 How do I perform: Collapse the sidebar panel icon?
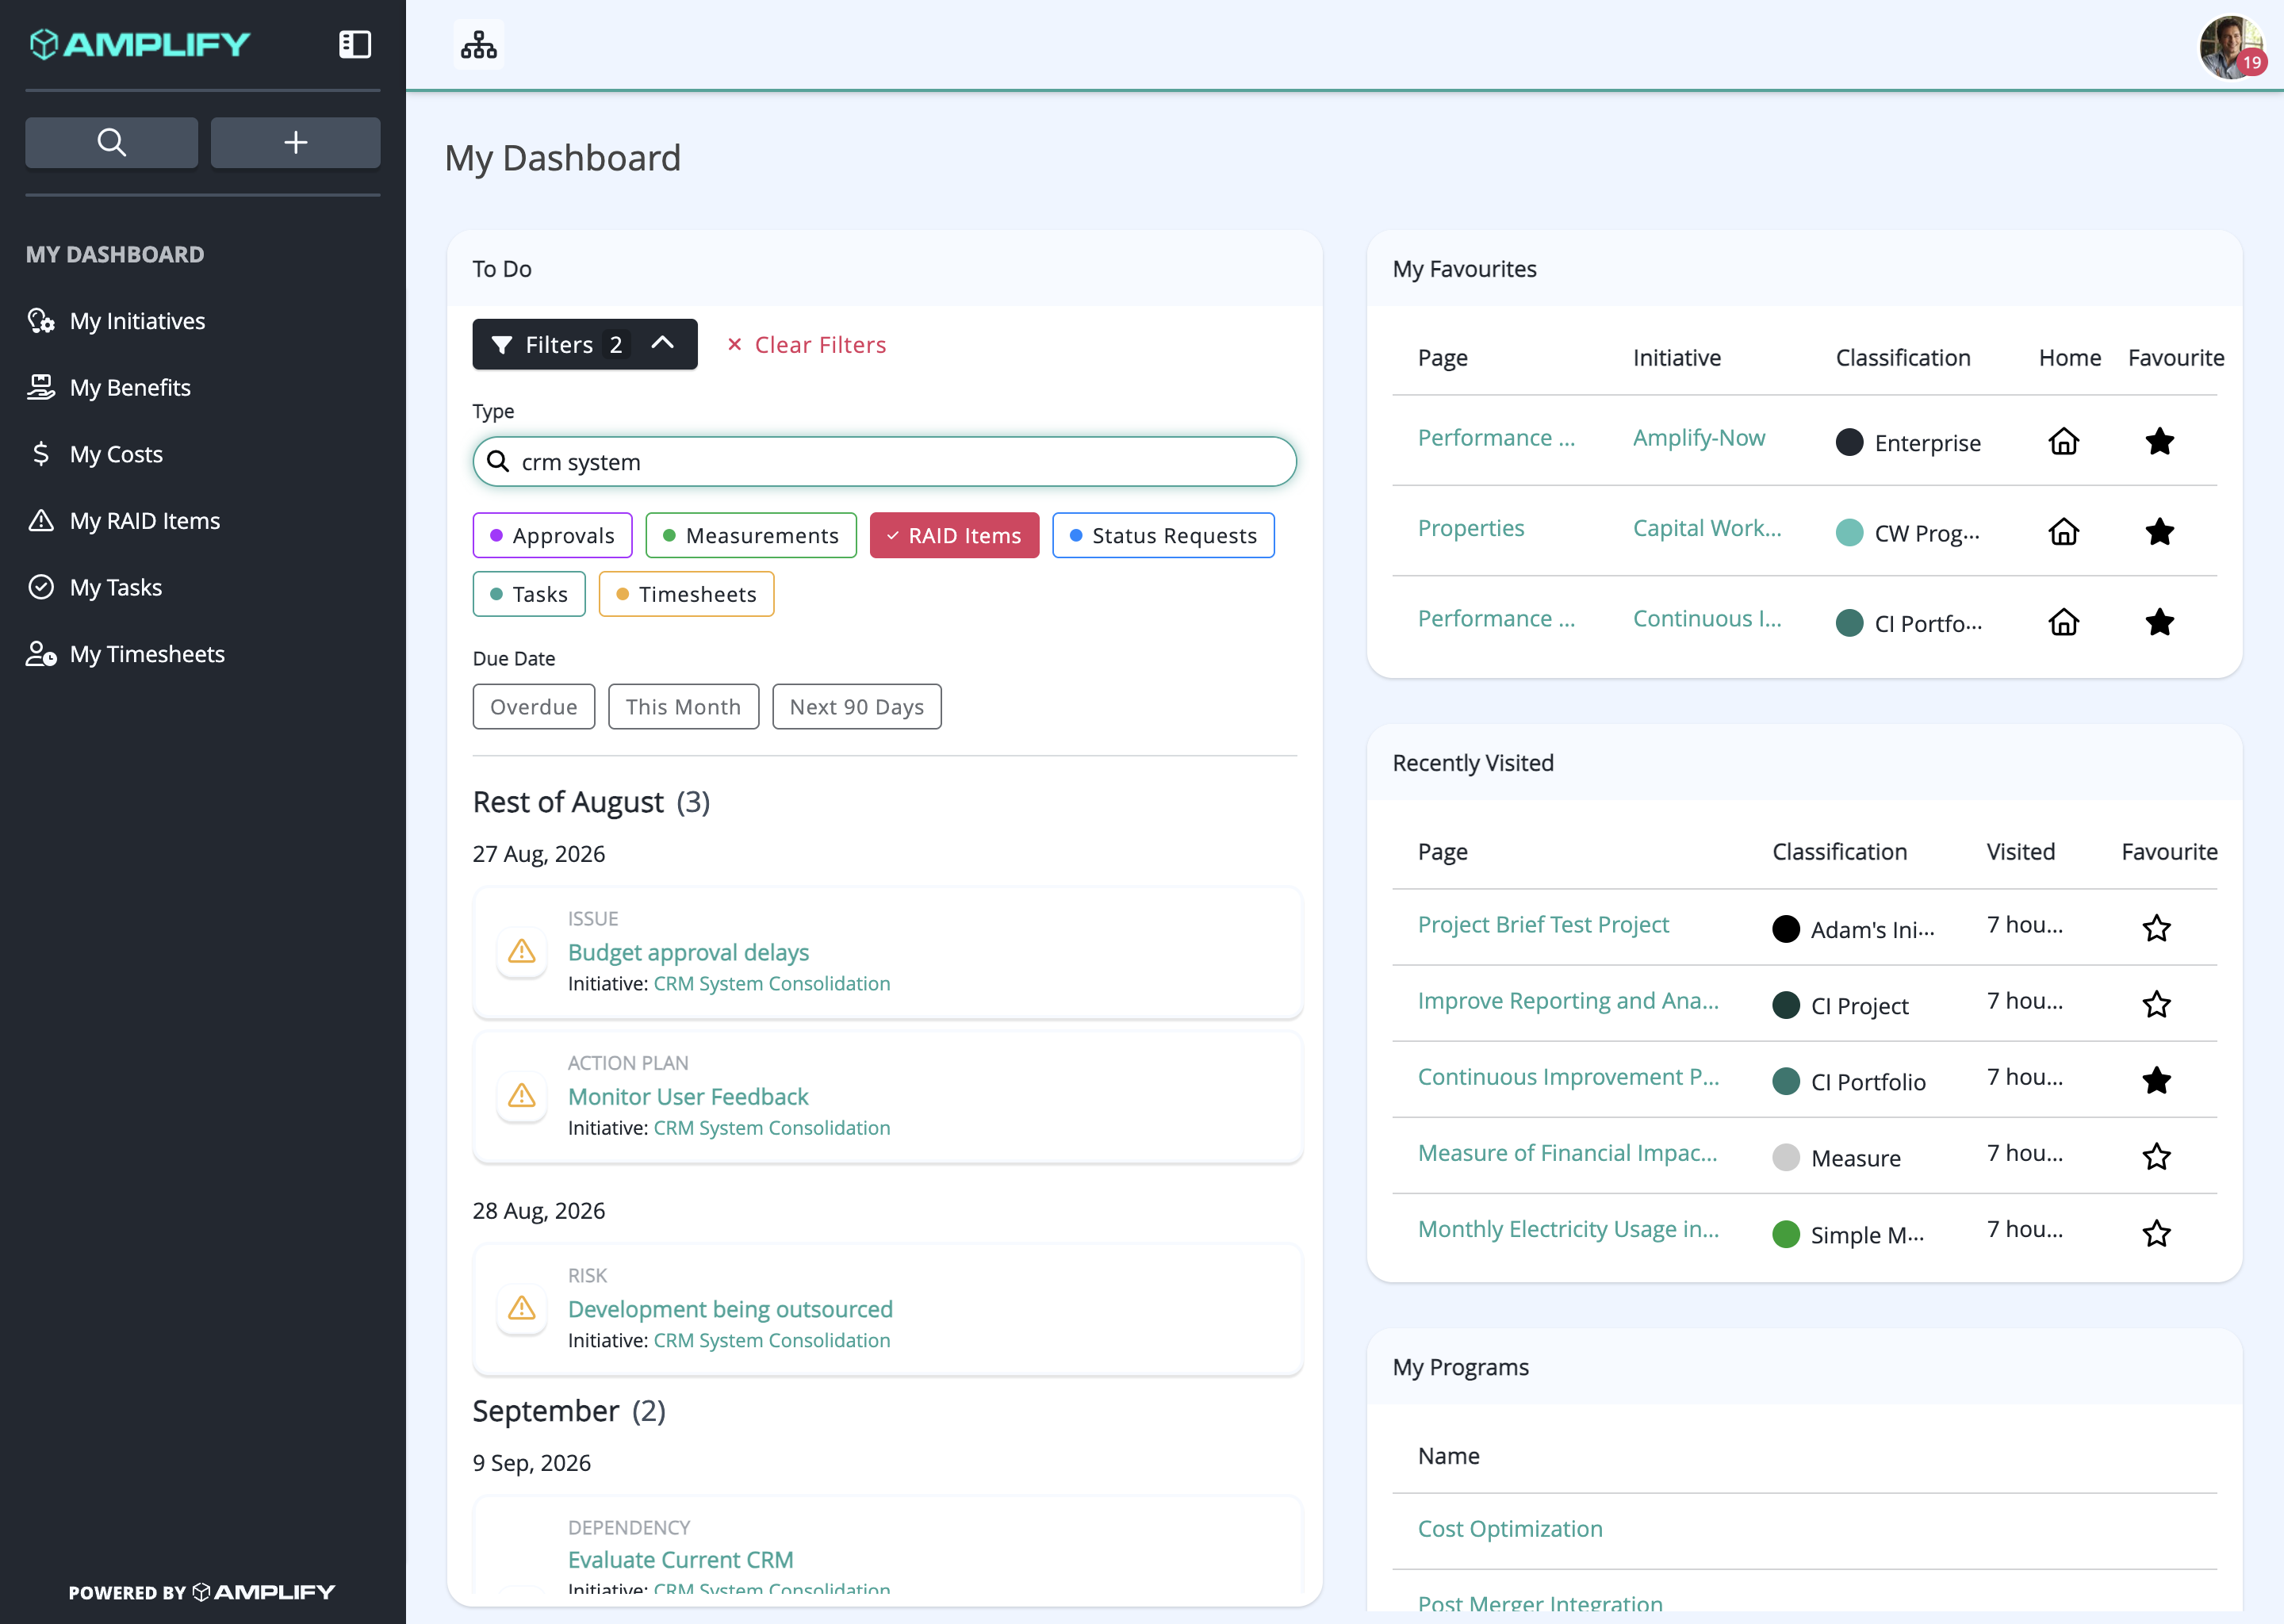pos(355,44)
